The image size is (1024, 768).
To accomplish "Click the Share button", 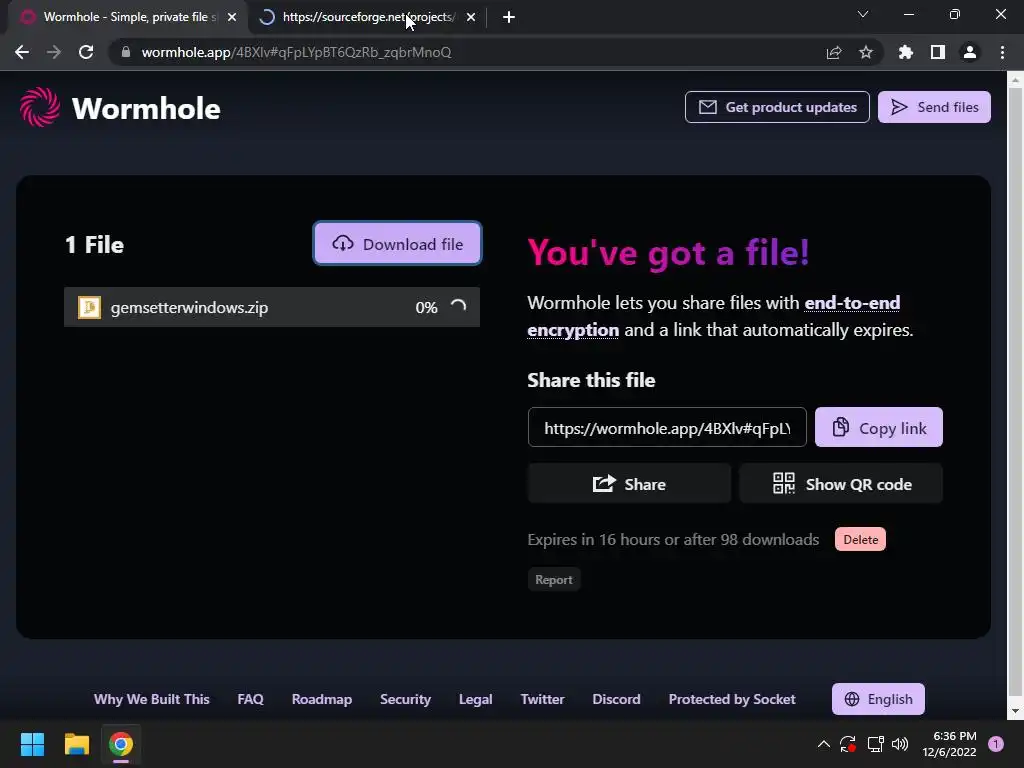I will click(629, 484).
